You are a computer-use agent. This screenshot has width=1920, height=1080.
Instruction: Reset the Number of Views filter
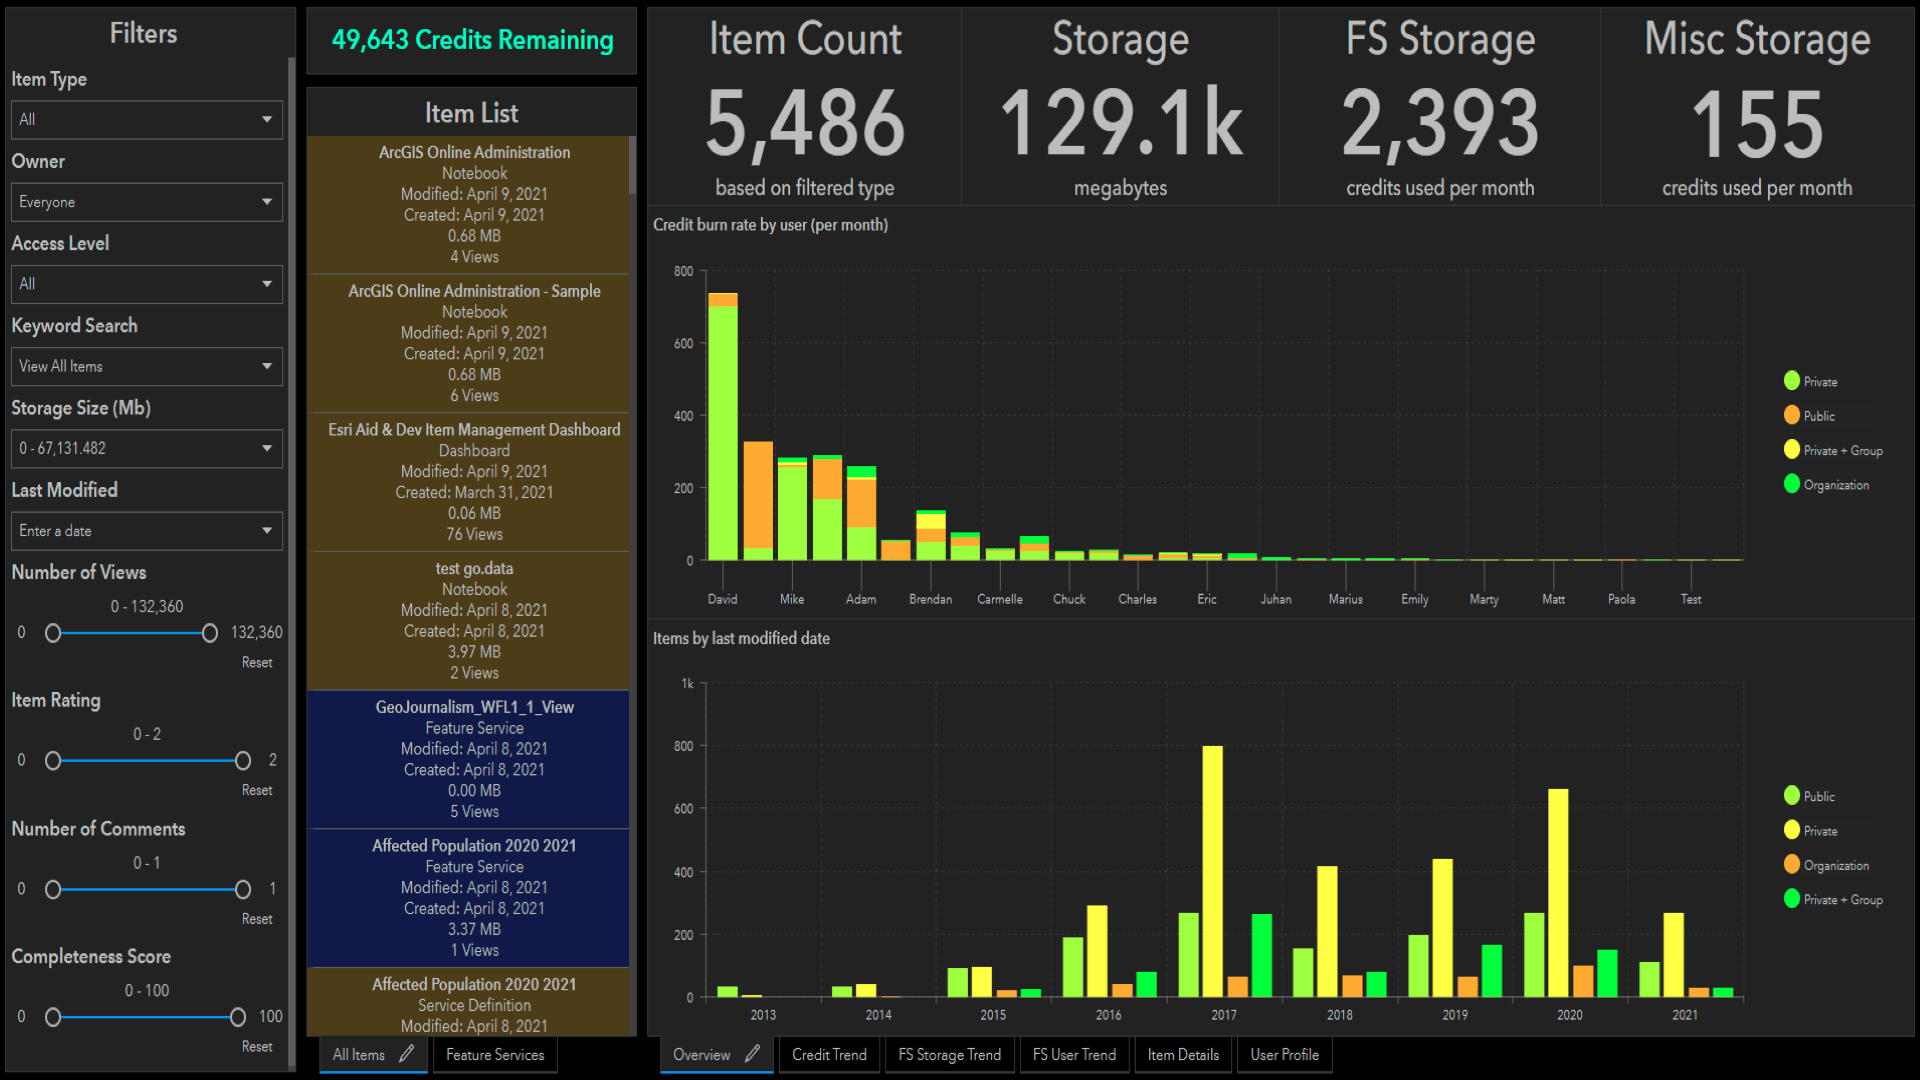click(x=257, y=662)
